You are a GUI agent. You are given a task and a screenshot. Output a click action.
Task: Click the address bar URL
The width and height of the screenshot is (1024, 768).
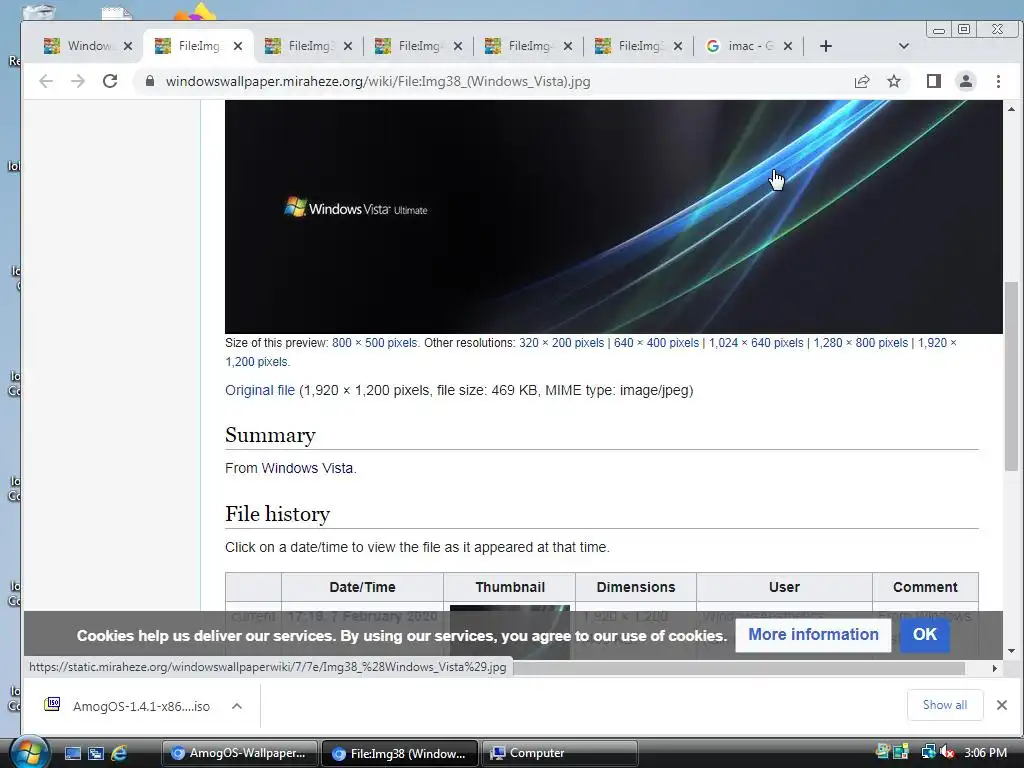[x=377, y=82]
